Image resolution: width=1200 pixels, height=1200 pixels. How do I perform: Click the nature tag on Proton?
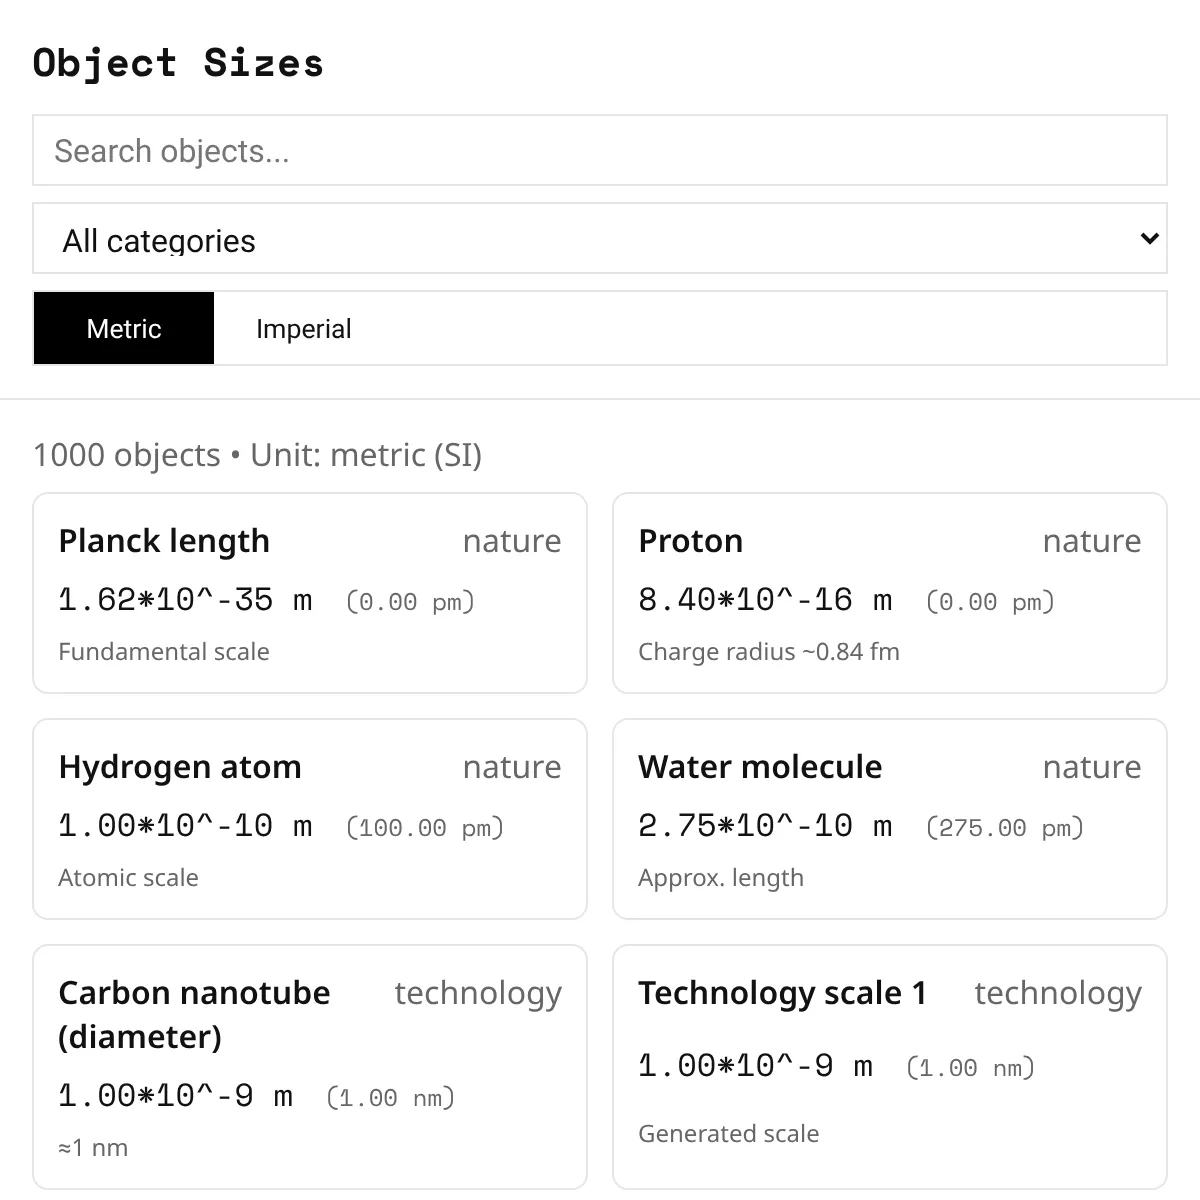click(x=1092, y=541)
